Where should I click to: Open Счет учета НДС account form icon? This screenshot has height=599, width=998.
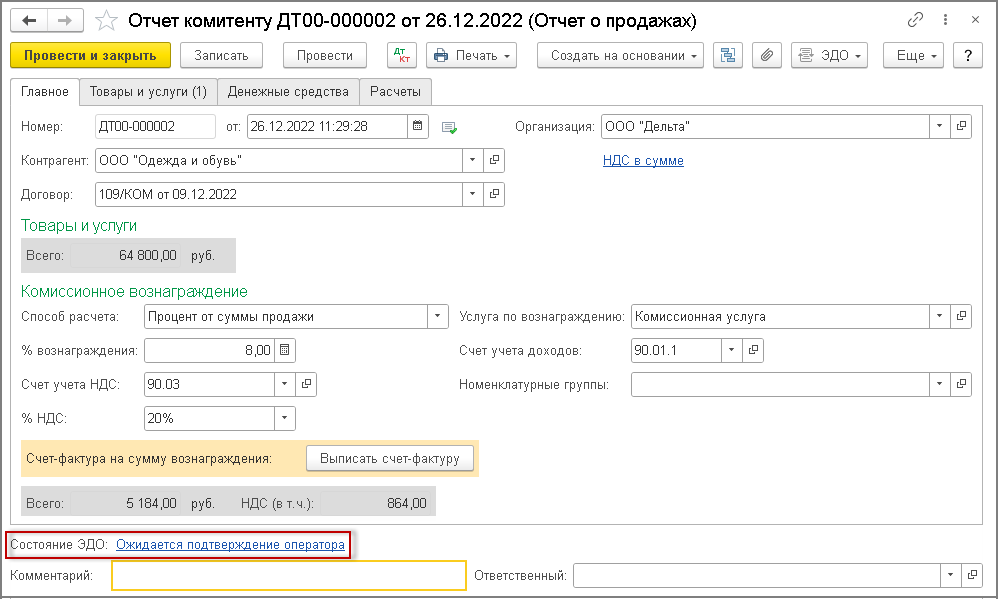click(x=306, y=384)
